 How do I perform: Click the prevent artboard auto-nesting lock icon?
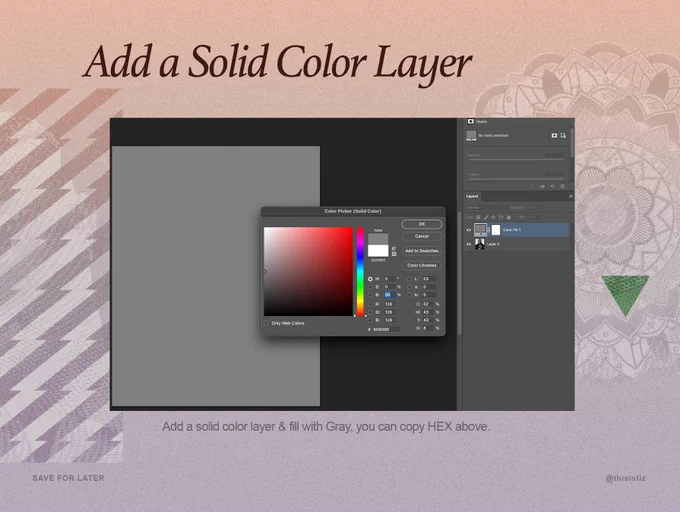click(501, 217)
